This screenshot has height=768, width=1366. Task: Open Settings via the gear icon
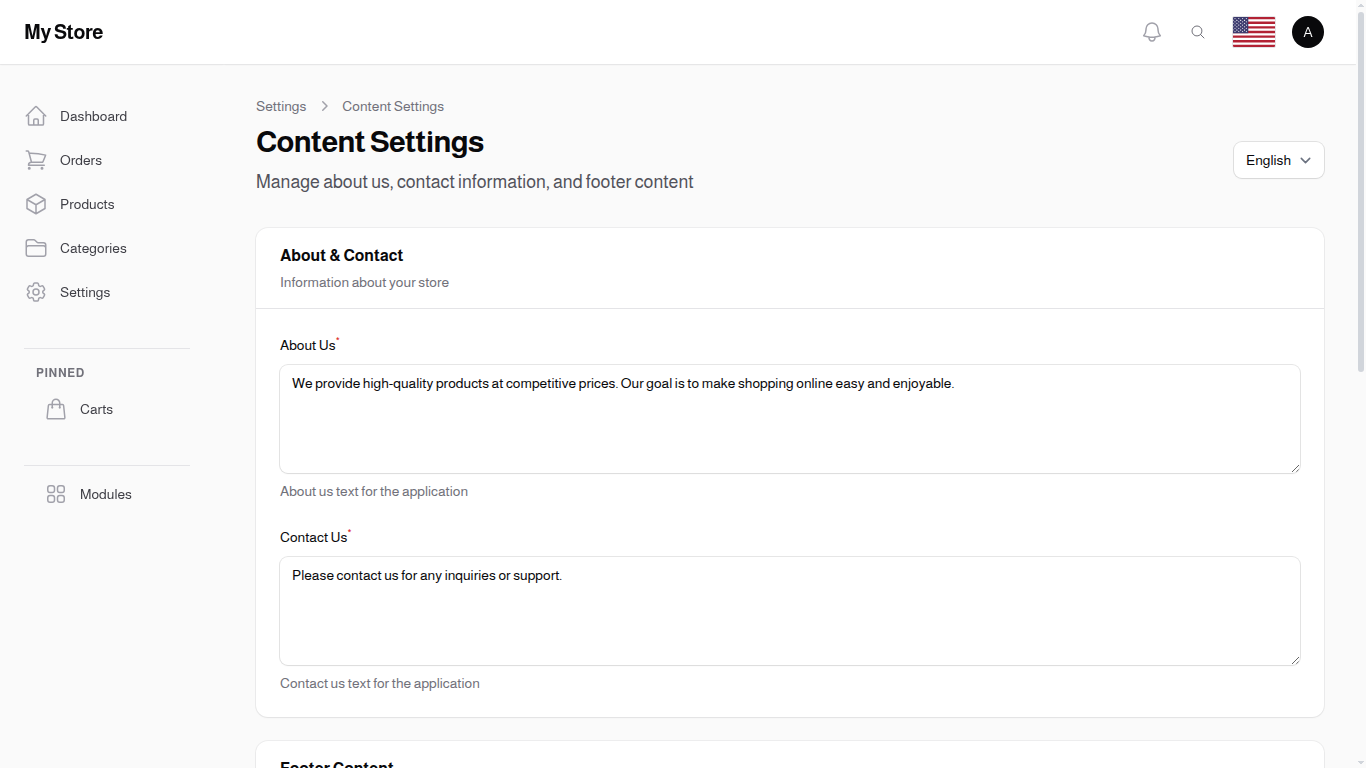point(36,292)
